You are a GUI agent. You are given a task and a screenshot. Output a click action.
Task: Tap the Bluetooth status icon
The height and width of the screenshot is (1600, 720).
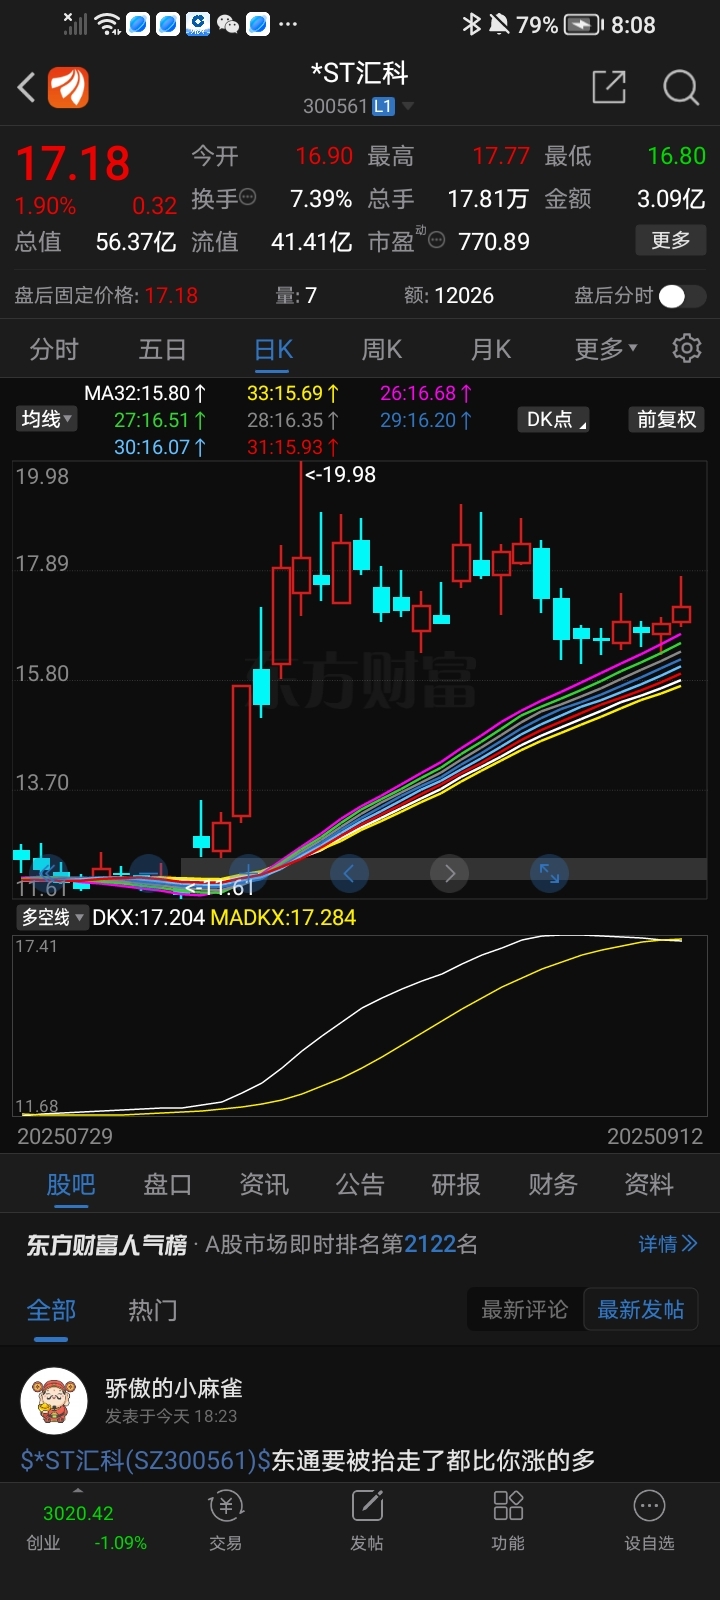click(471, 25)
